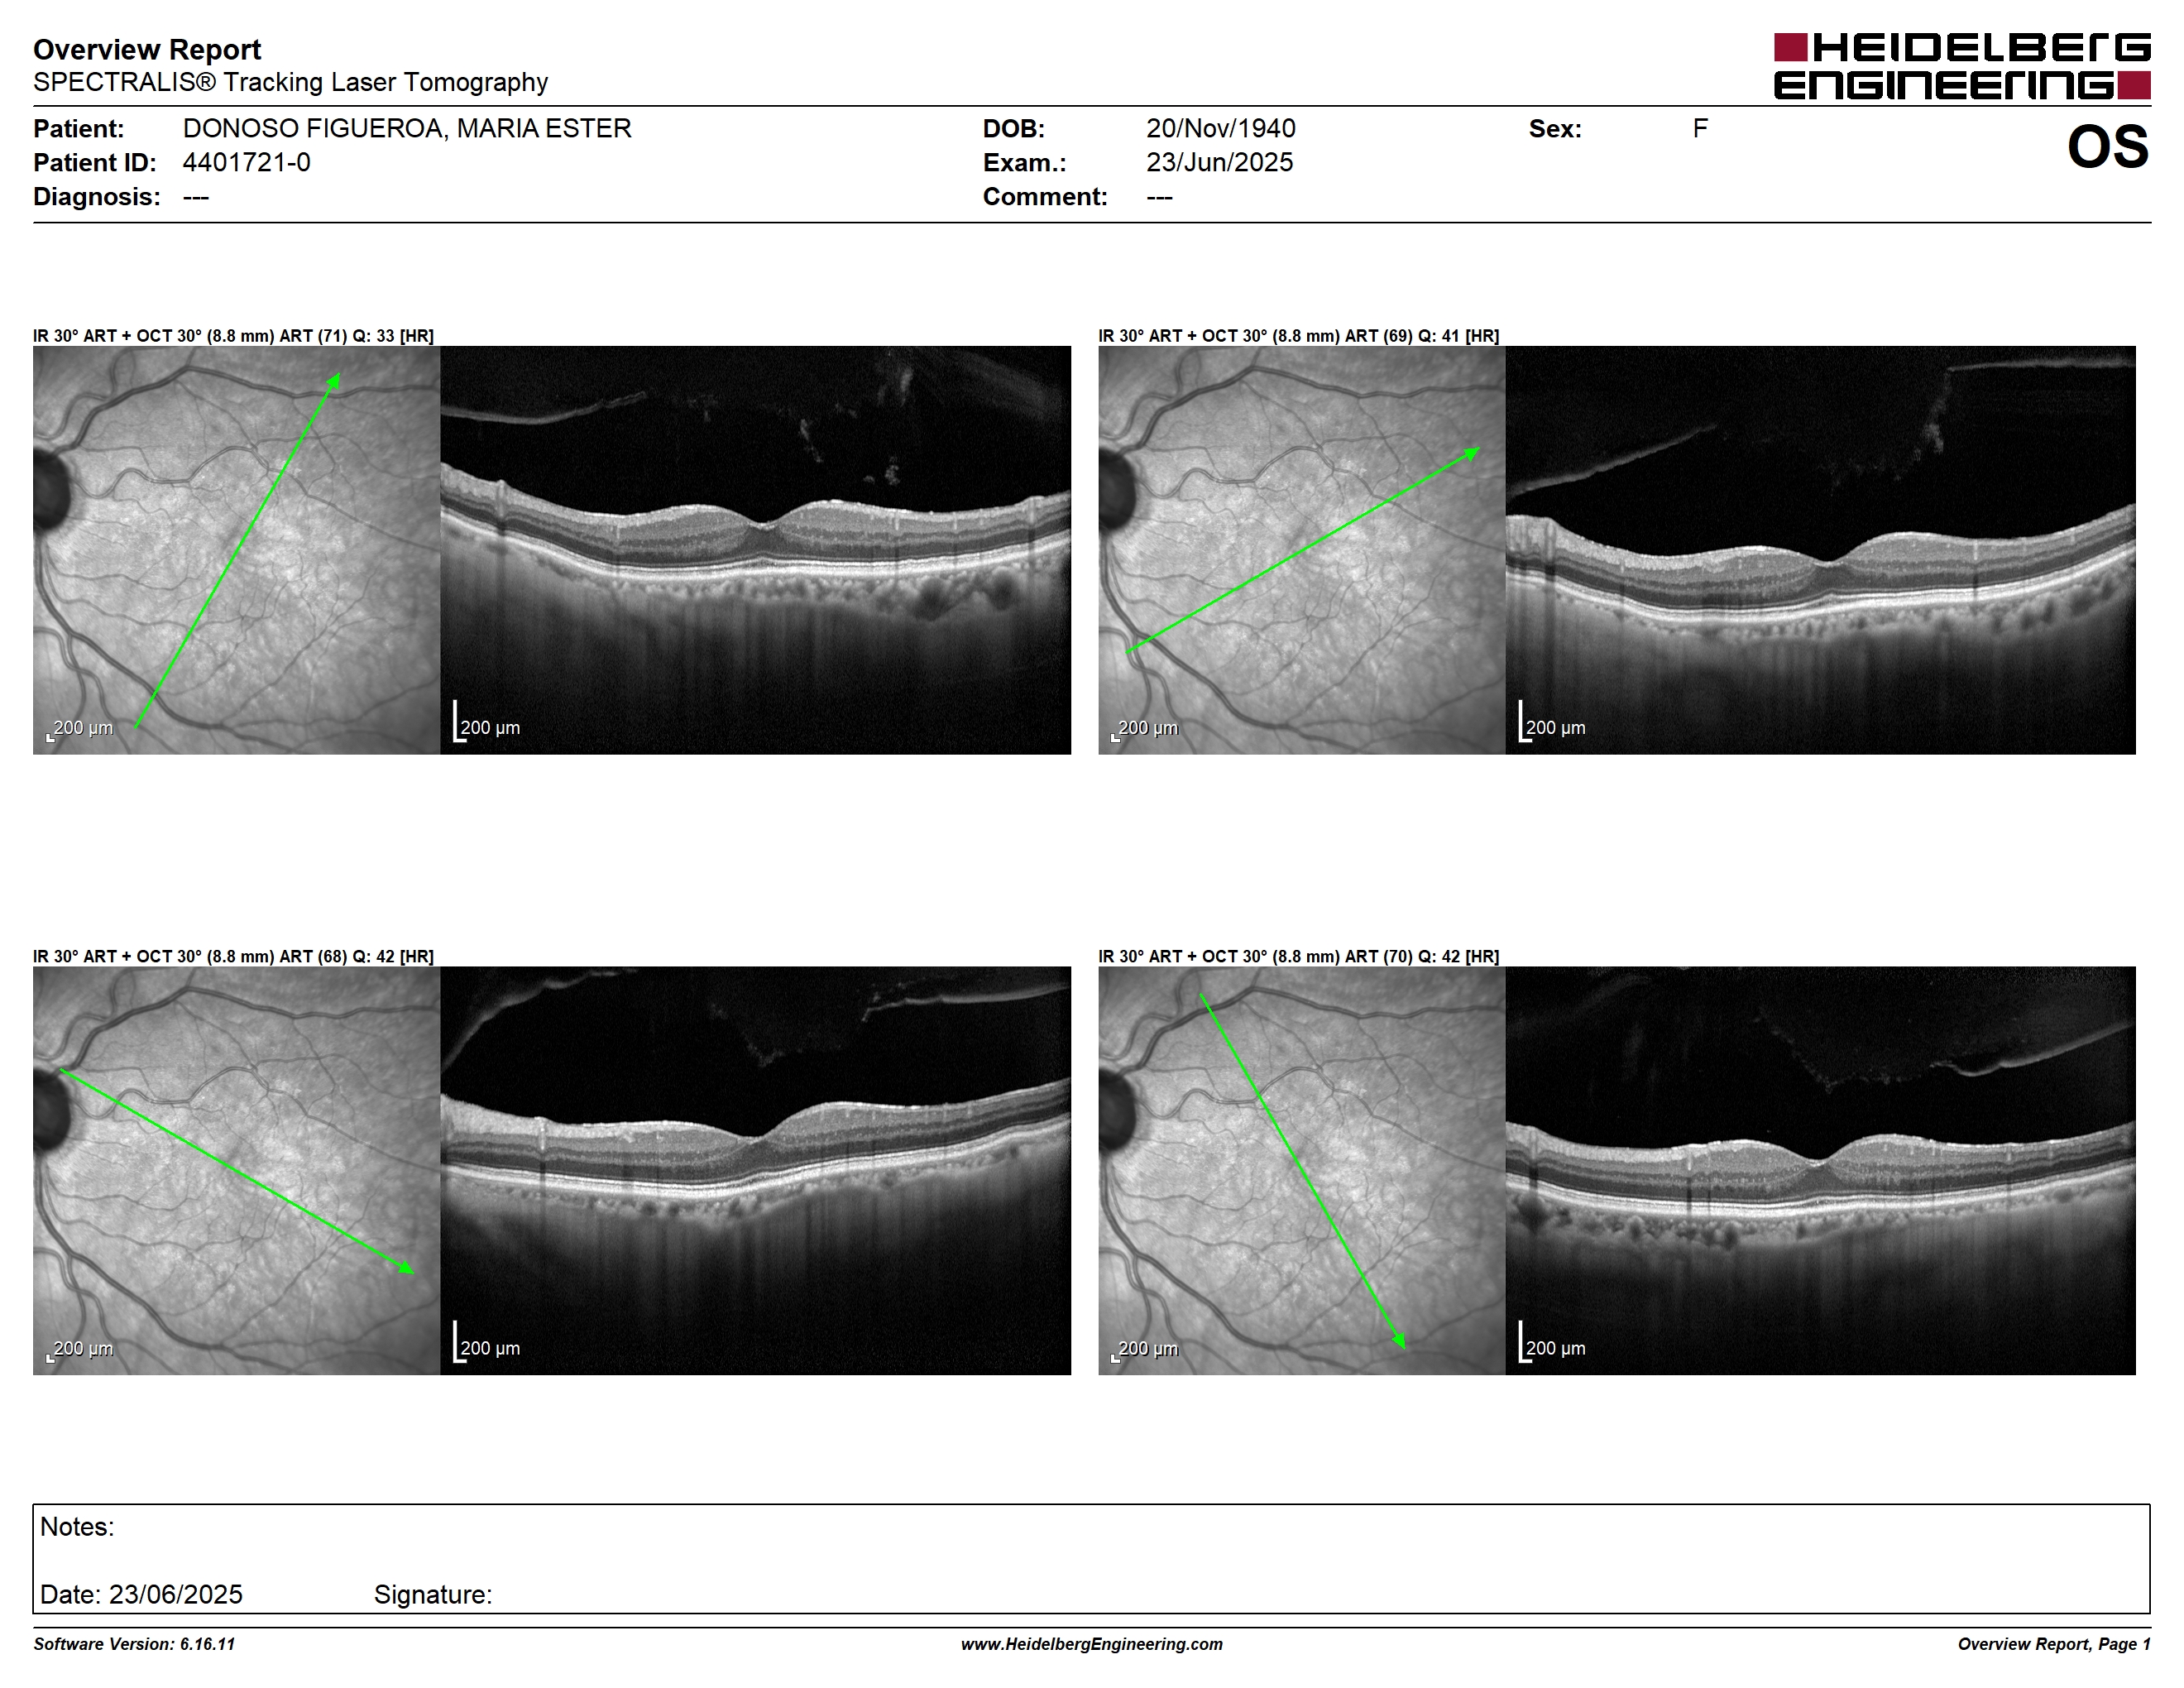Click inside the Notes box

pyautogui.click(x=1091, y=1558)
